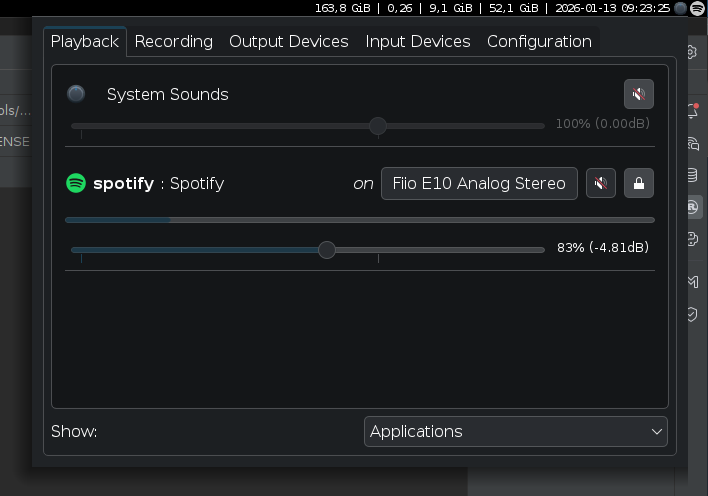
Task: Click the System Sounds speaker icon
Action: 77,94
